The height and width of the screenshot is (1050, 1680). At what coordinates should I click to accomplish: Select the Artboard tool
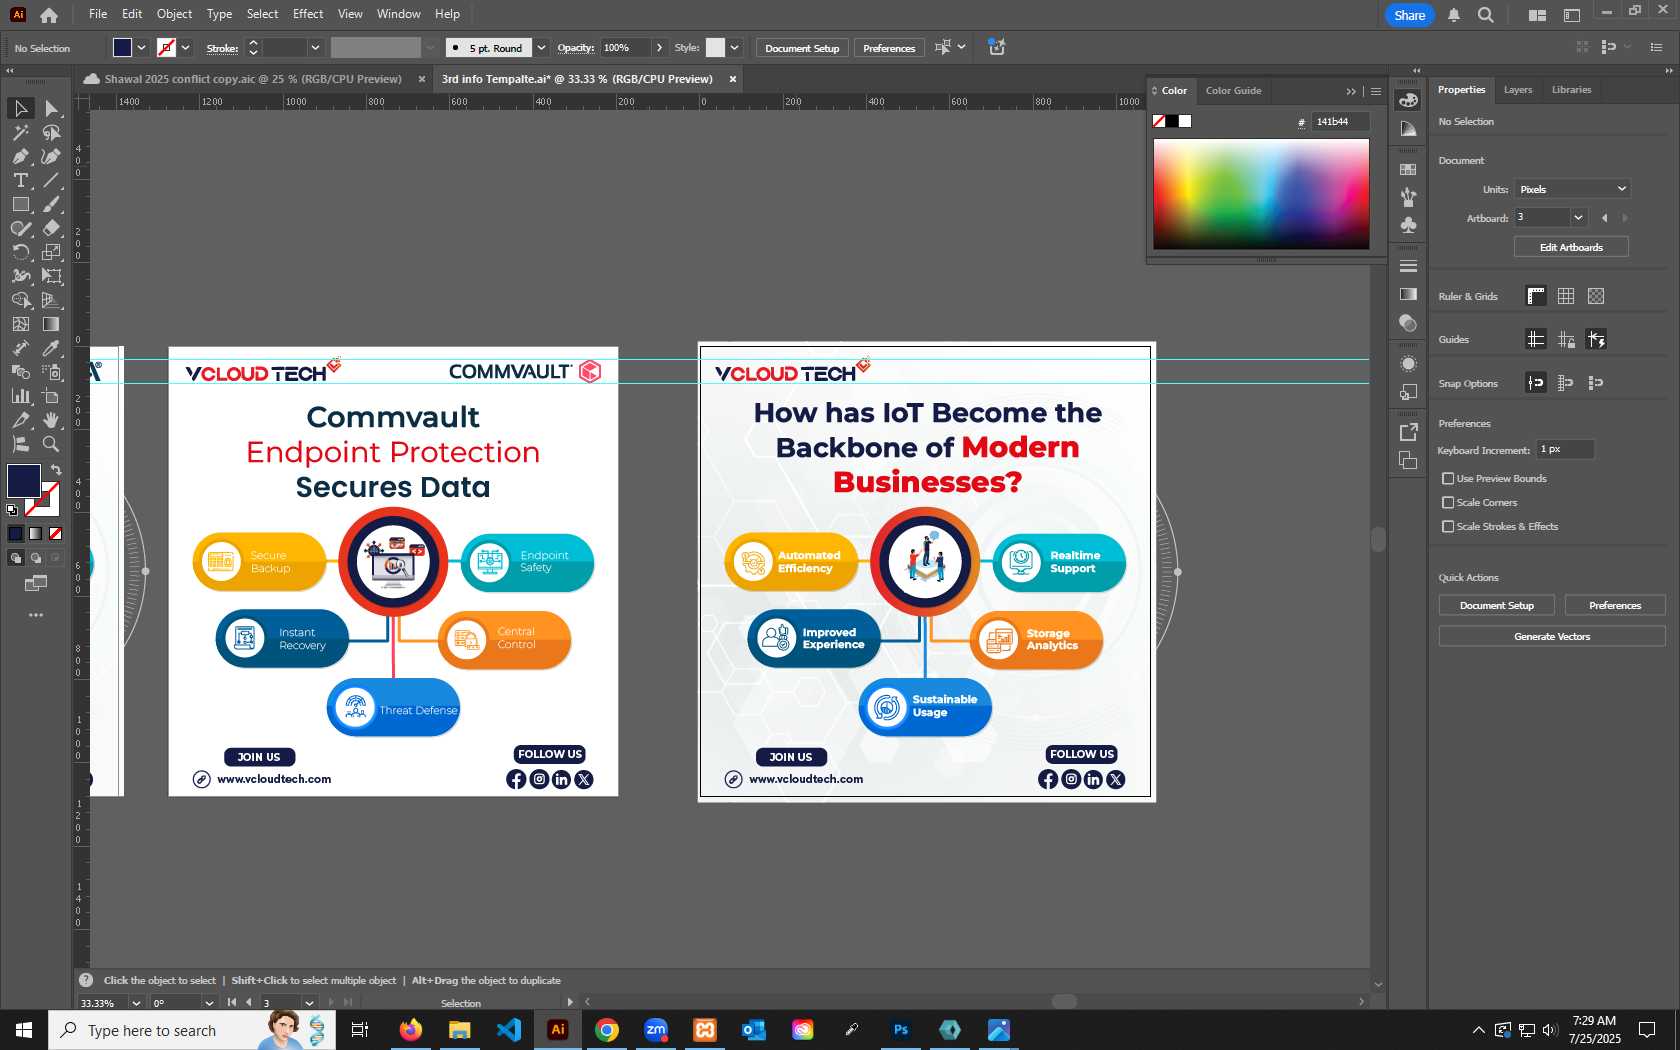(x=51, y=396)
